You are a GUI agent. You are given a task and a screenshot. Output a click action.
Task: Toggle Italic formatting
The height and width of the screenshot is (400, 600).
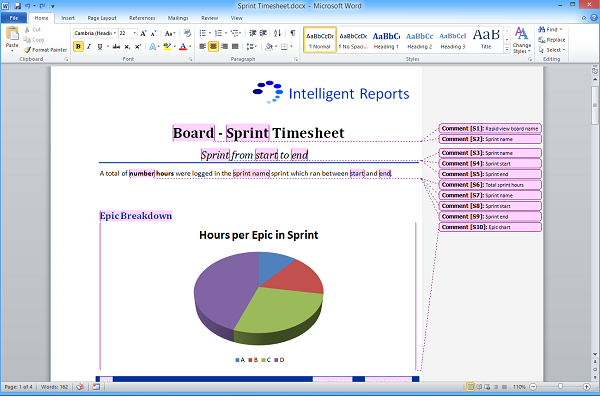(x=90, y=46)
